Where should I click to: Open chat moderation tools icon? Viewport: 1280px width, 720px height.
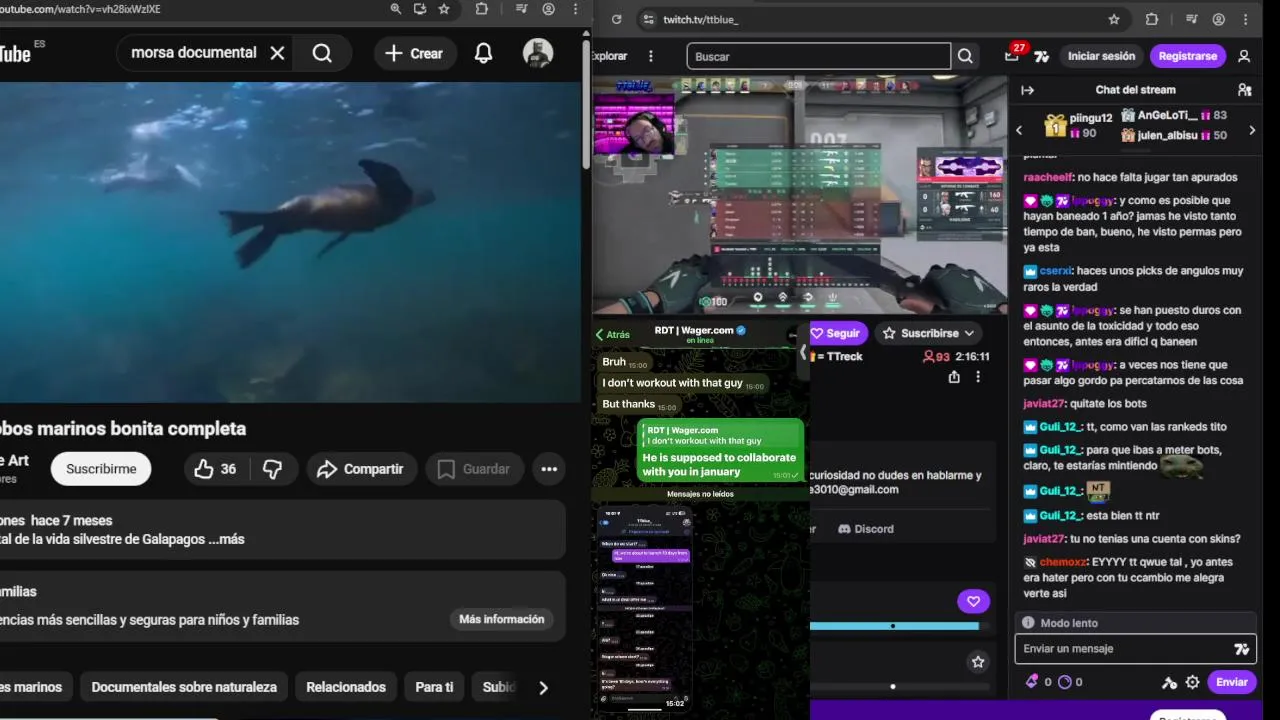coord(1169,682)
